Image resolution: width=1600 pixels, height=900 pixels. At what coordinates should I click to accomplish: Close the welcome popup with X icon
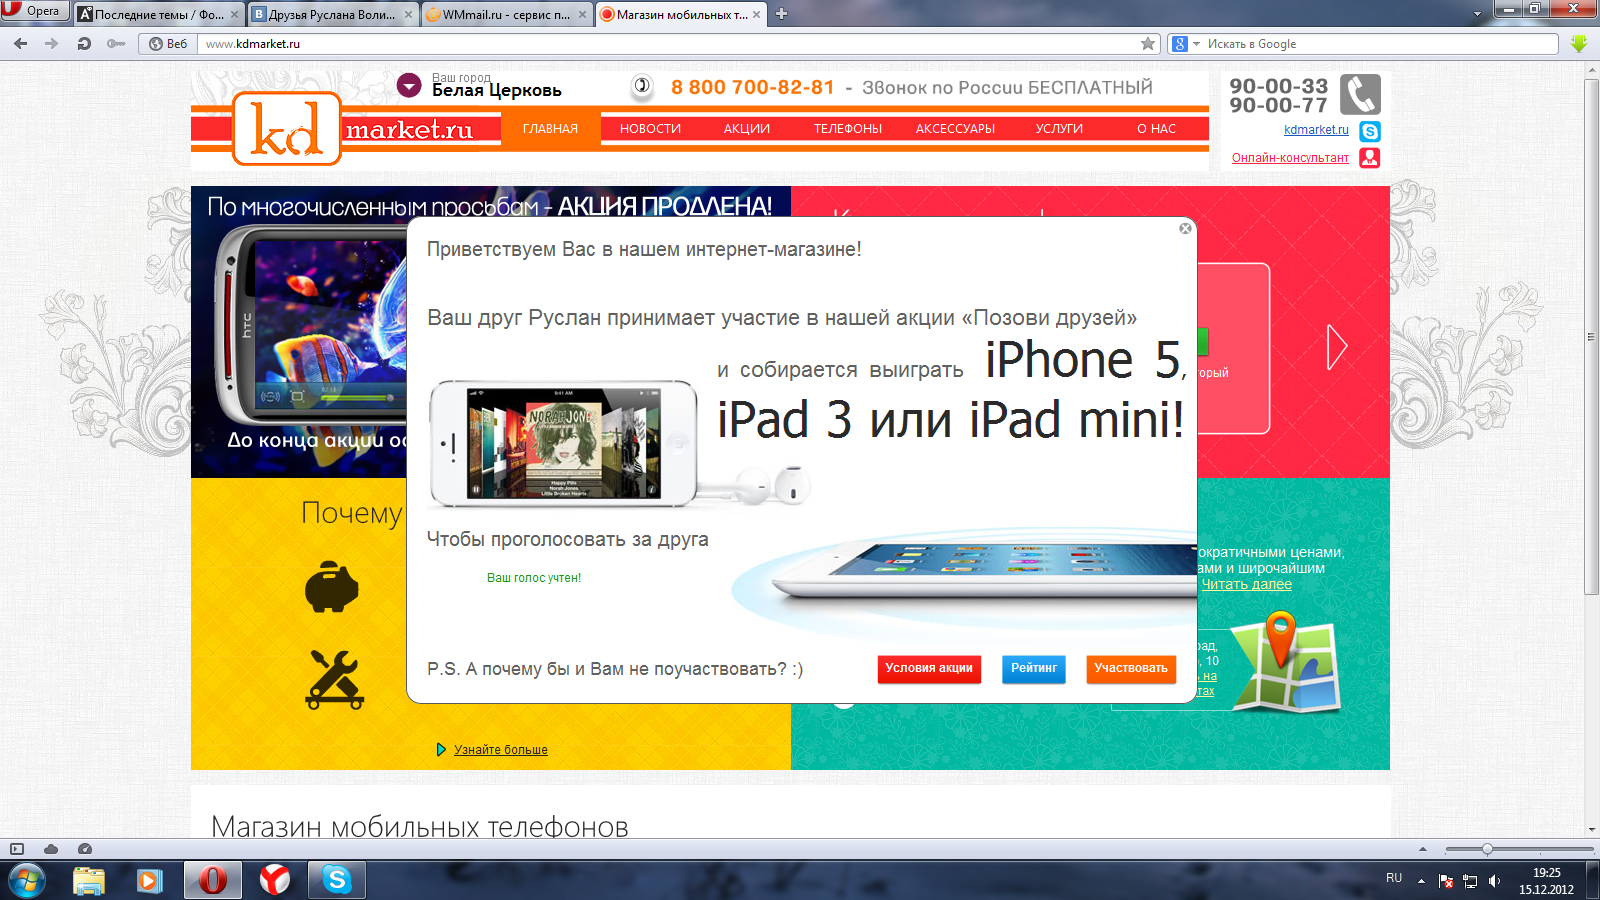point(1185,228)
